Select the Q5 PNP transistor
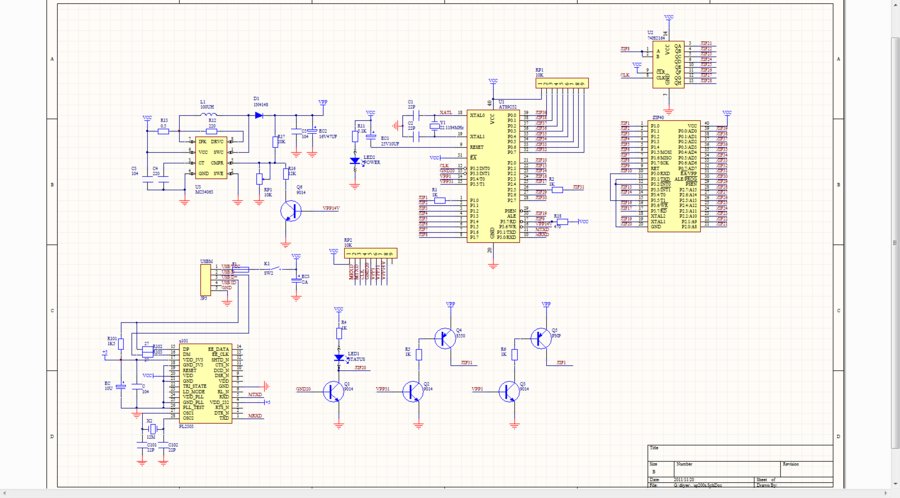This screenshot has width=900, height=498. tap(540, 338)
